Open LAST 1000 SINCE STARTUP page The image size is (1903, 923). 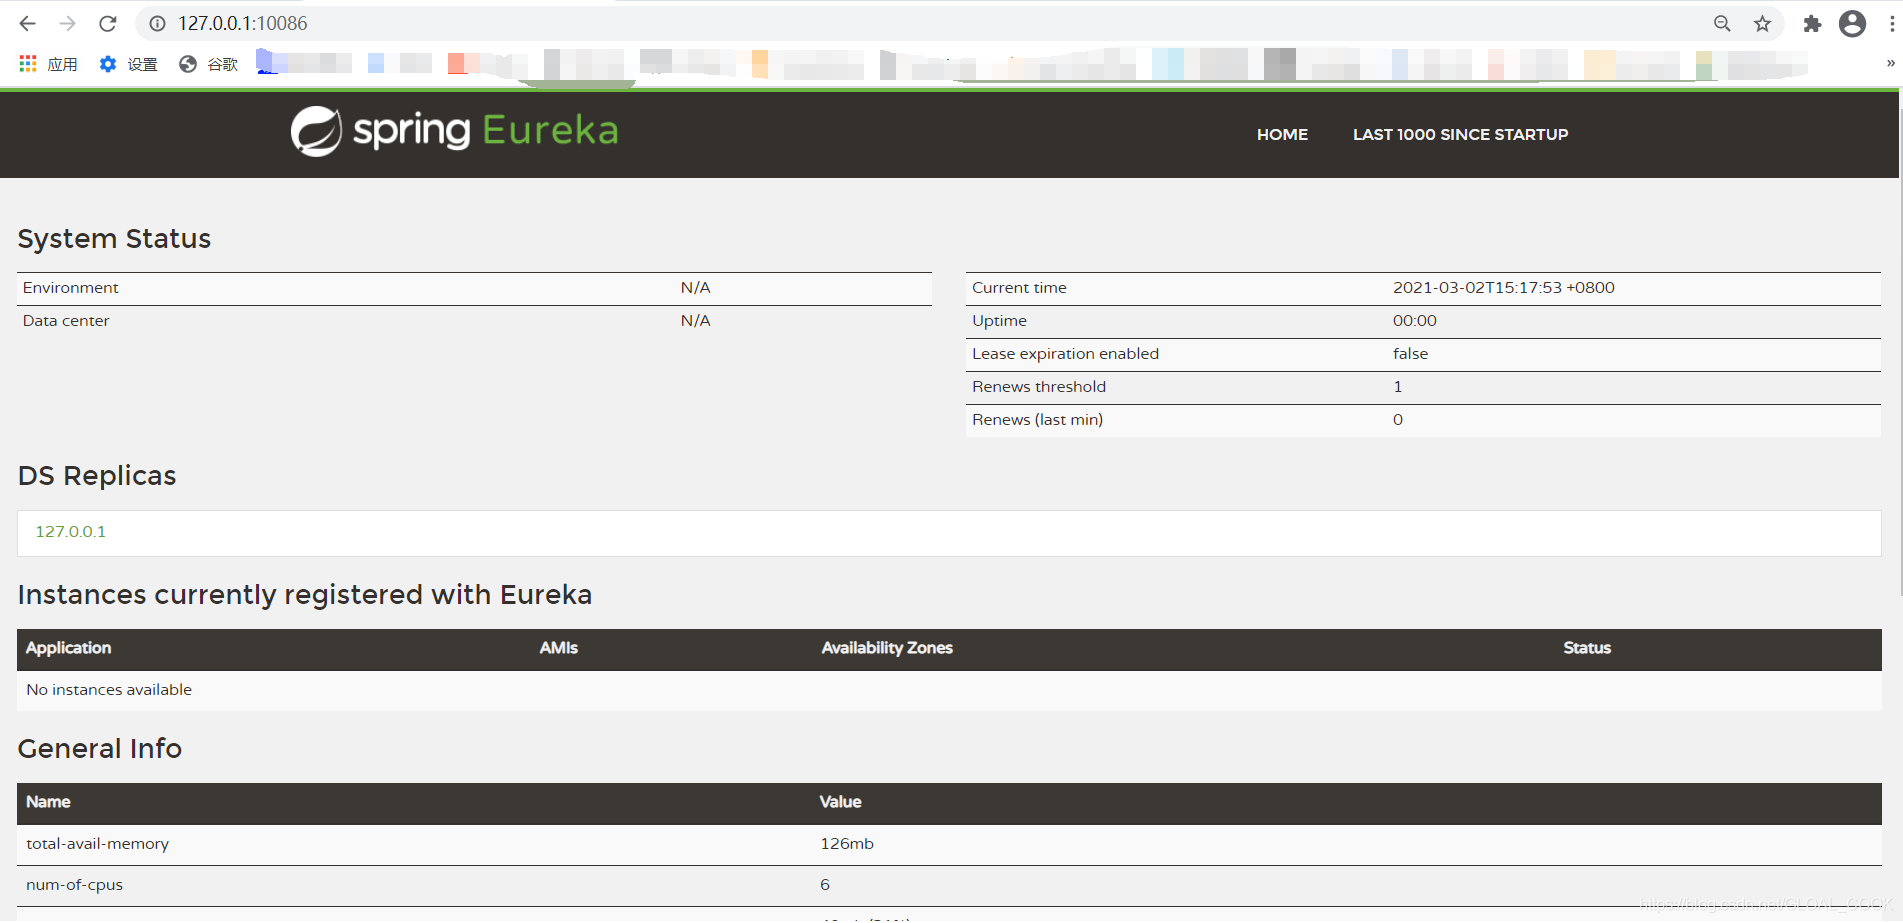(x=1460, y=134)
